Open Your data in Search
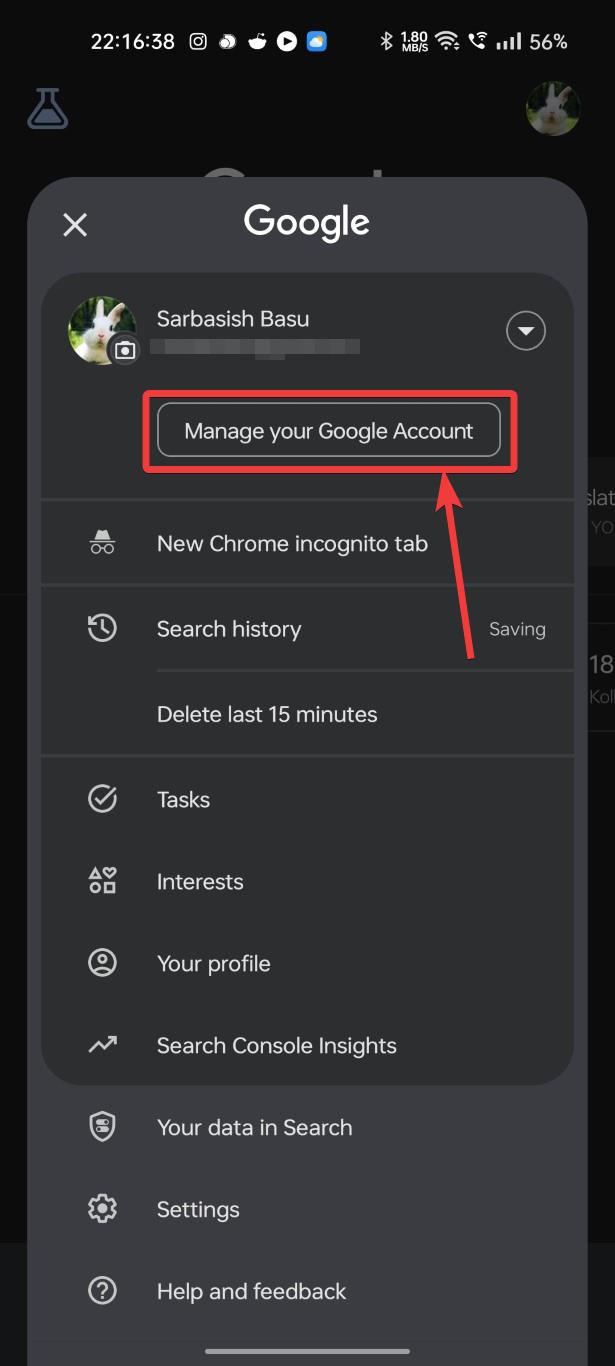 pos(307,1127)
